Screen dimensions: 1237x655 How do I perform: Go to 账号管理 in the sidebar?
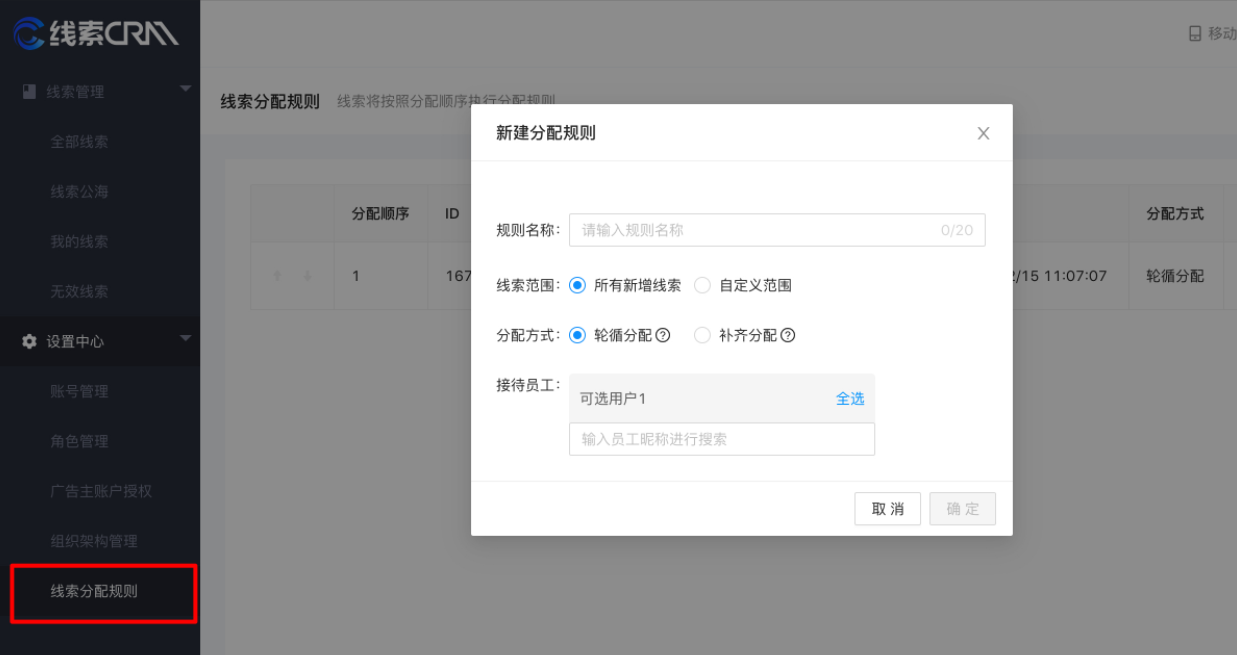[79, 392]
